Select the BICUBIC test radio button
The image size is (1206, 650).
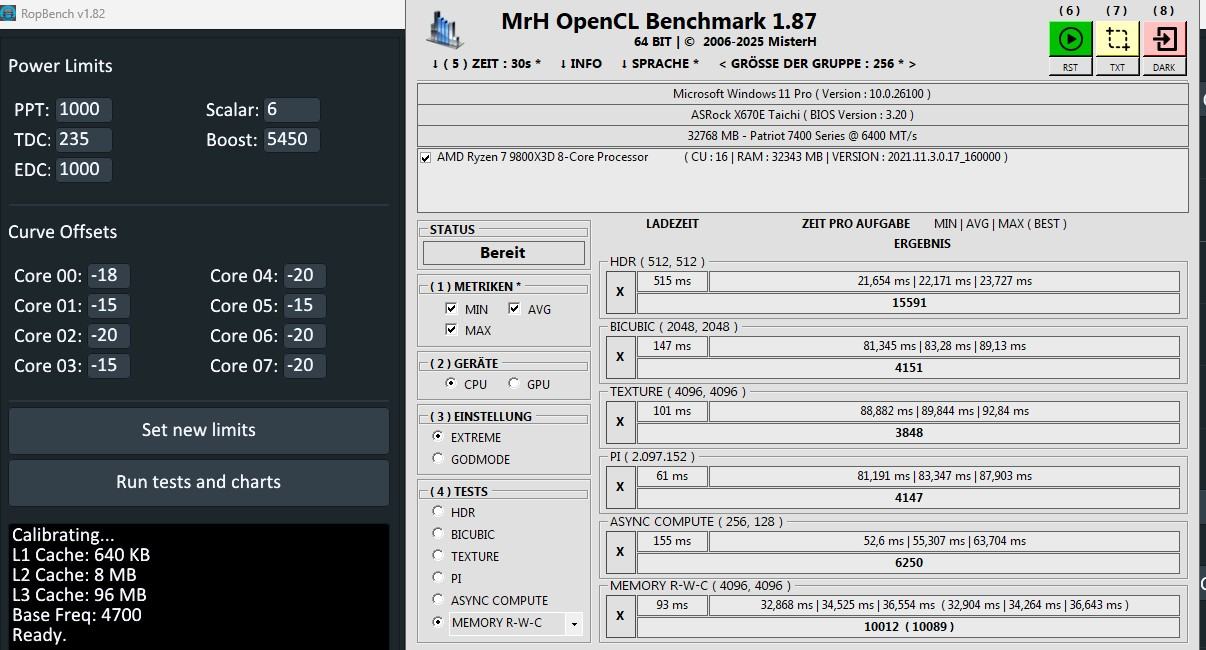(x=437, y=533)
